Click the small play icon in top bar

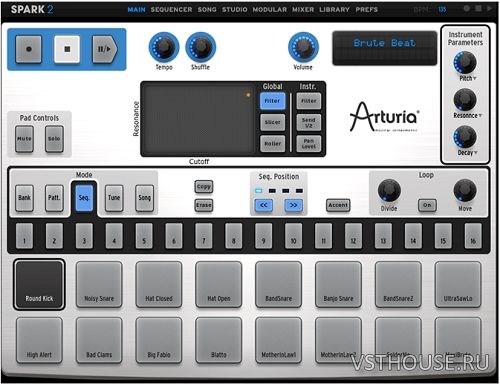(489, 9)
